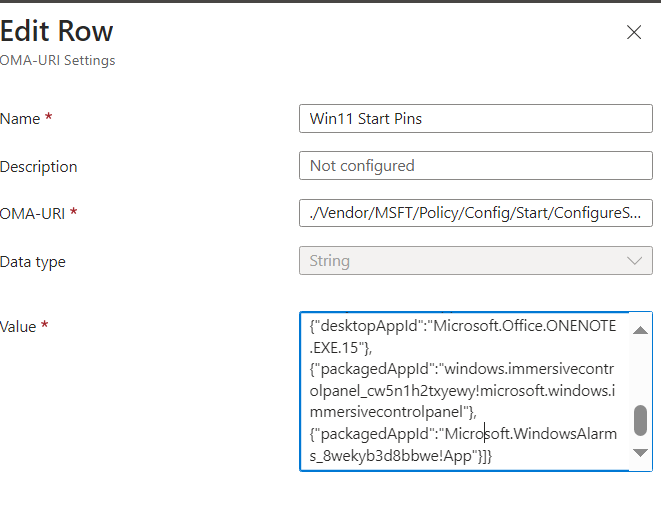Close the Edit Row pane
Viewport: 661px width, 514px height.
[634, 32]
